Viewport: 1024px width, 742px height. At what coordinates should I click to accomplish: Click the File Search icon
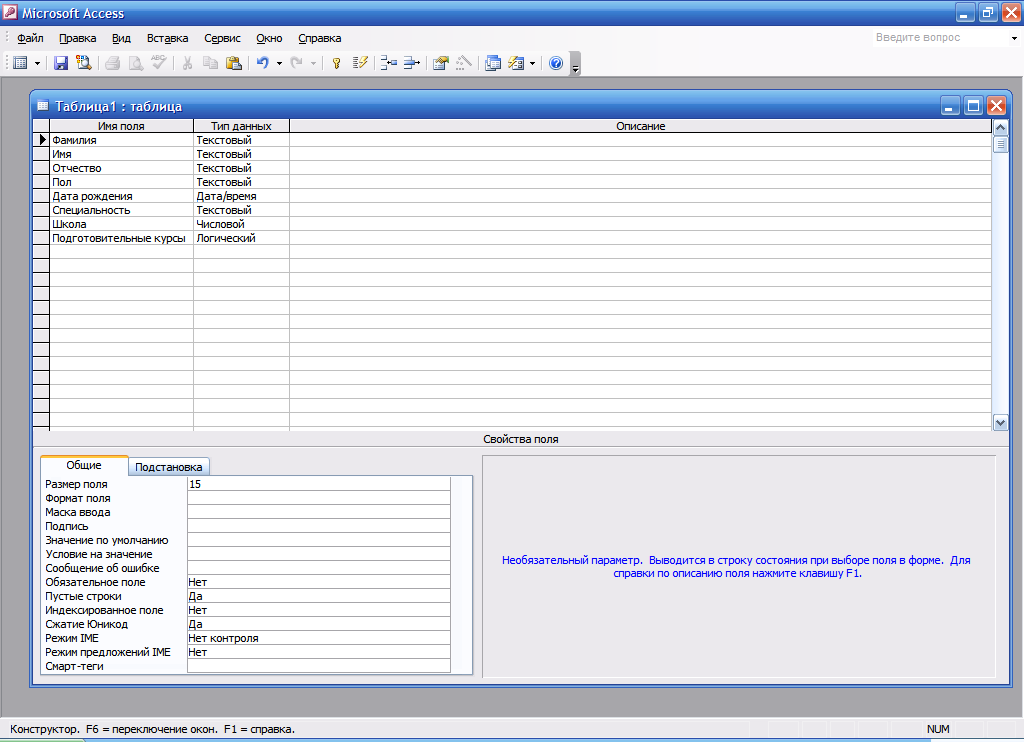(84, 63)
